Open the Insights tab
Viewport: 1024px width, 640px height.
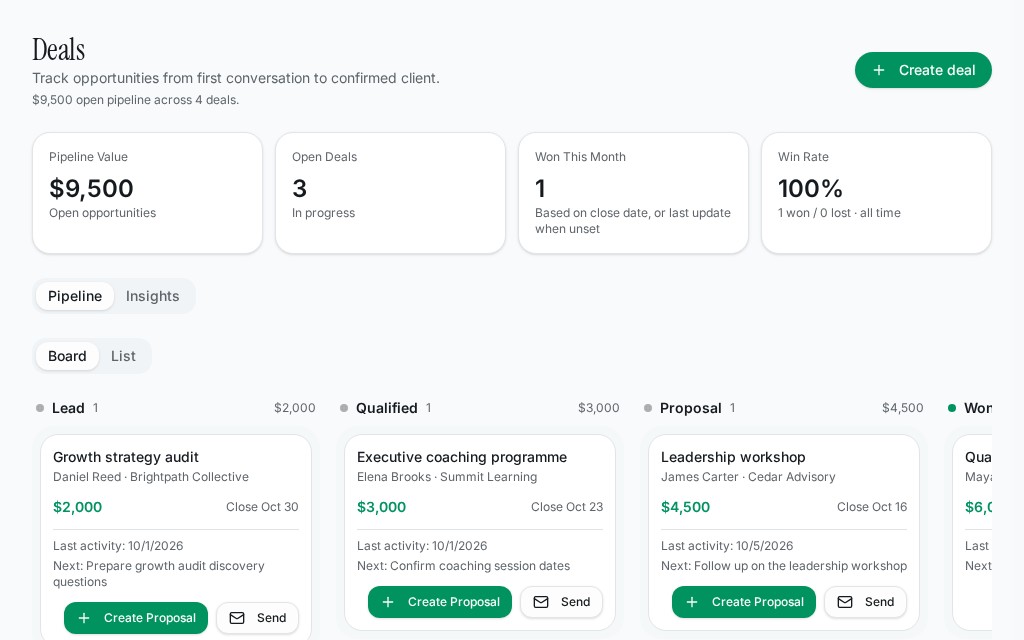click(x=152, y=296)
